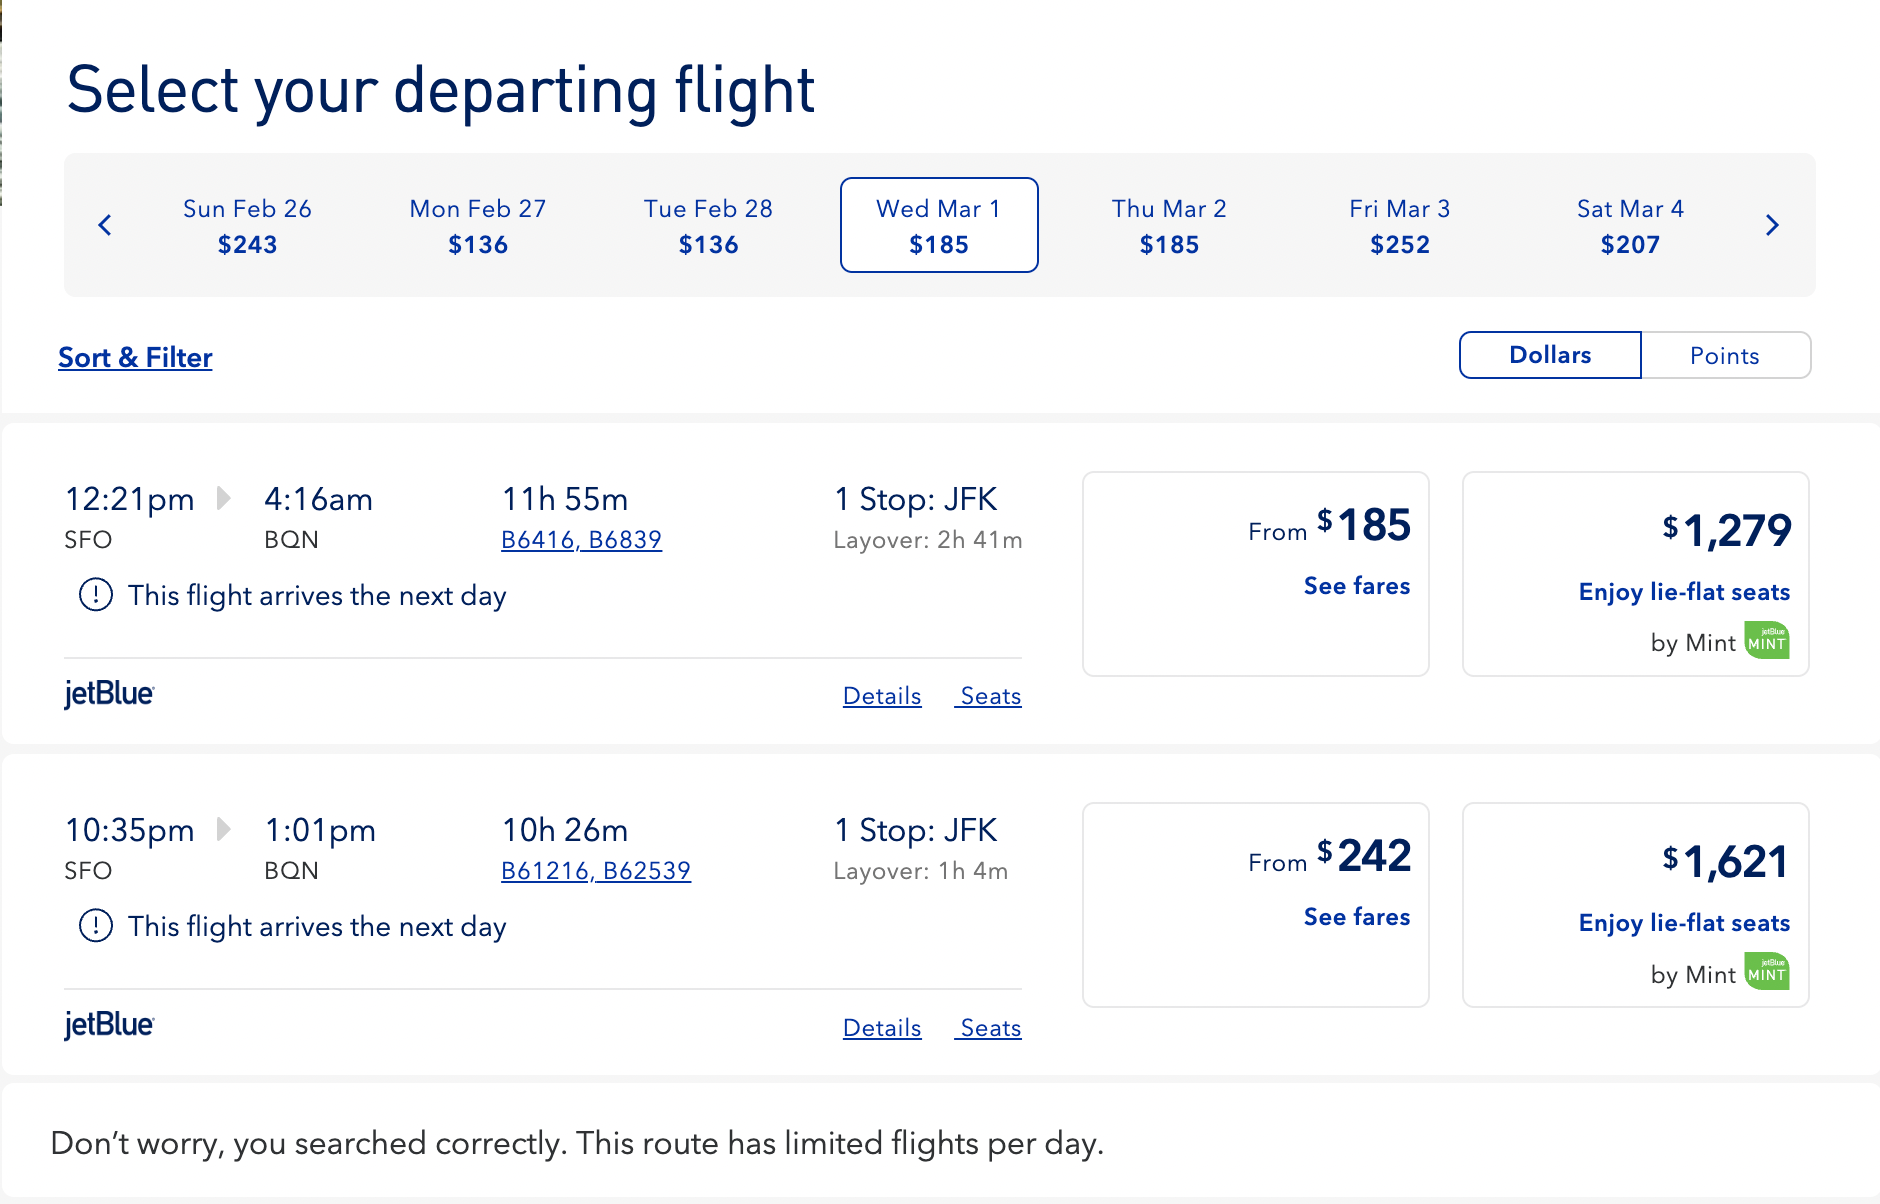Click the jetBlue logo on the second flight

pyautogui.click(x=109, y=1025)
